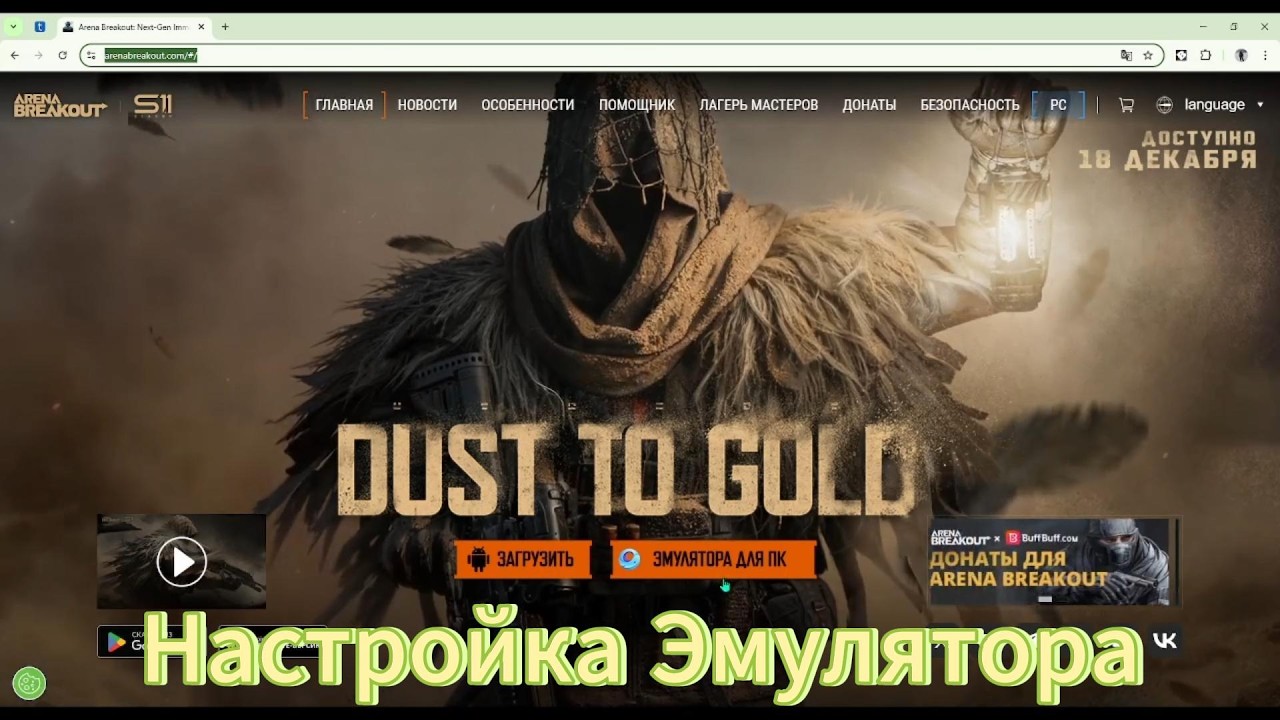Click the ЗАГРУЗИТЬ Android download button
The height and width of the screenshot is (720, 1280).
pos(523,560)
